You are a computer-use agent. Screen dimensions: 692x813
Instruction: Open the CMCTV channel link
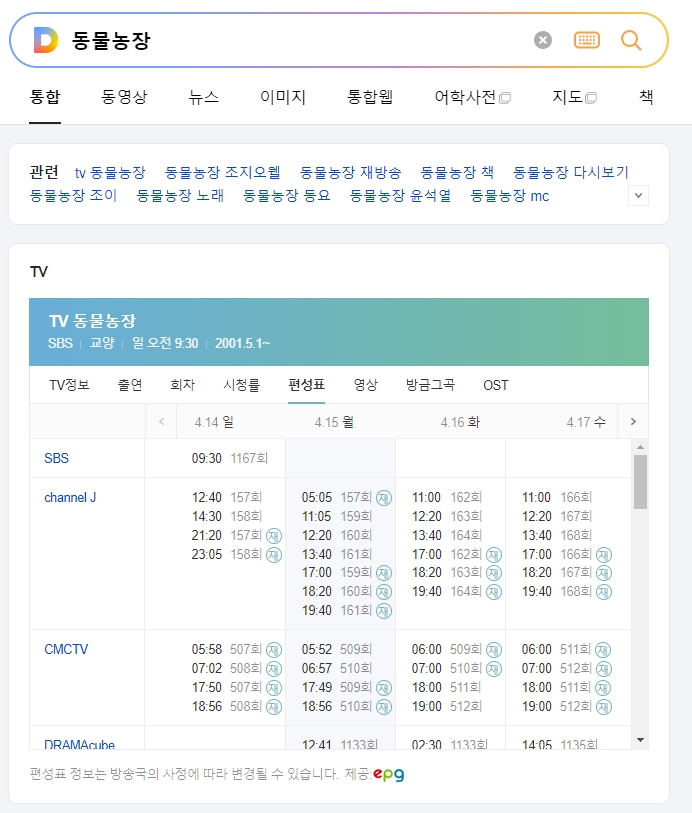[x=66, y=649]
